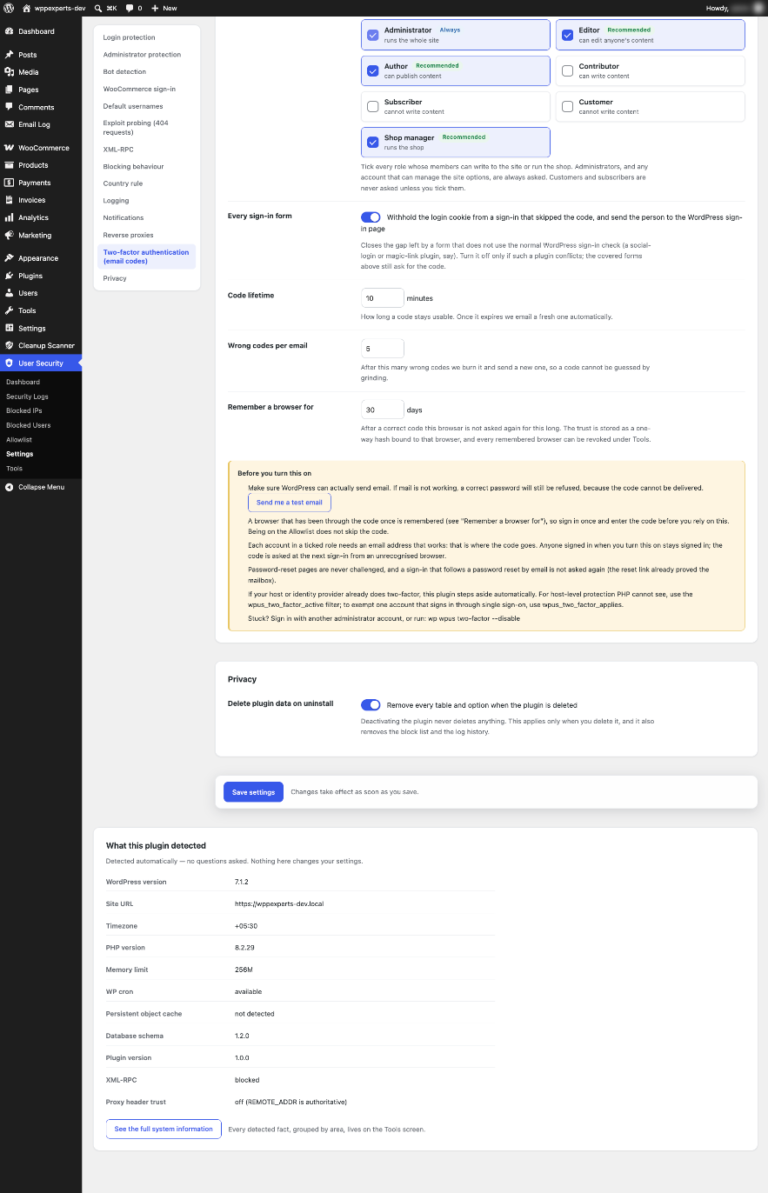The image size is (768, 1193).
Task: Open the Howdy user account menu
Action: (x=735, y=8)
